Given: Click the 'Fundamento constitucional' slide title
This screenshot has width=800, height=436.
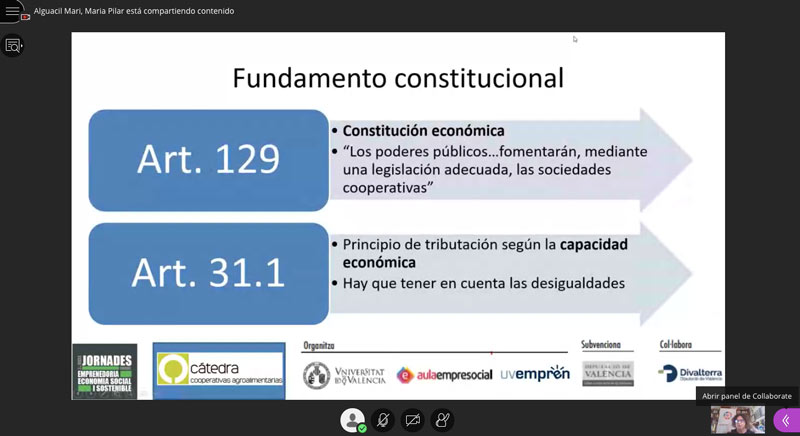Looking at the screenshot, I should (398, 78).
